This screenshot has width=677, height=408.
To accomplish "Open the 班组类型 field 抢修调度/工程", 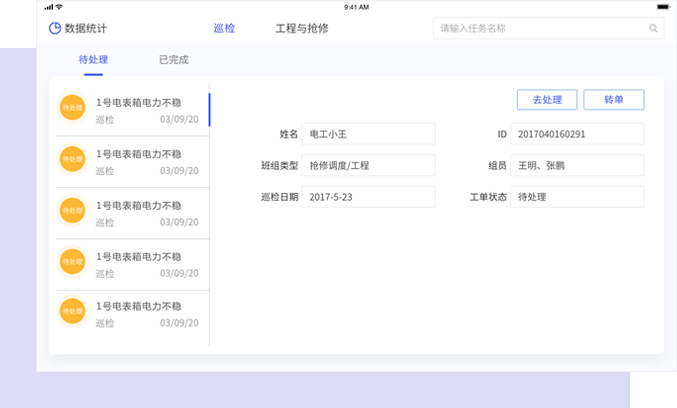I will pyautogui.click(x=368, y=165).
